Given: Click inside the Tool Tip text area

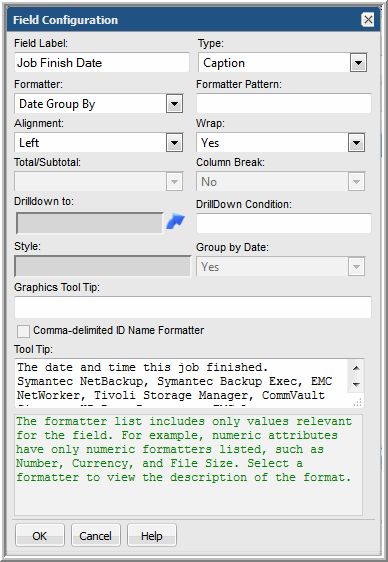Looking at the screenshot, I should (182, 383).
